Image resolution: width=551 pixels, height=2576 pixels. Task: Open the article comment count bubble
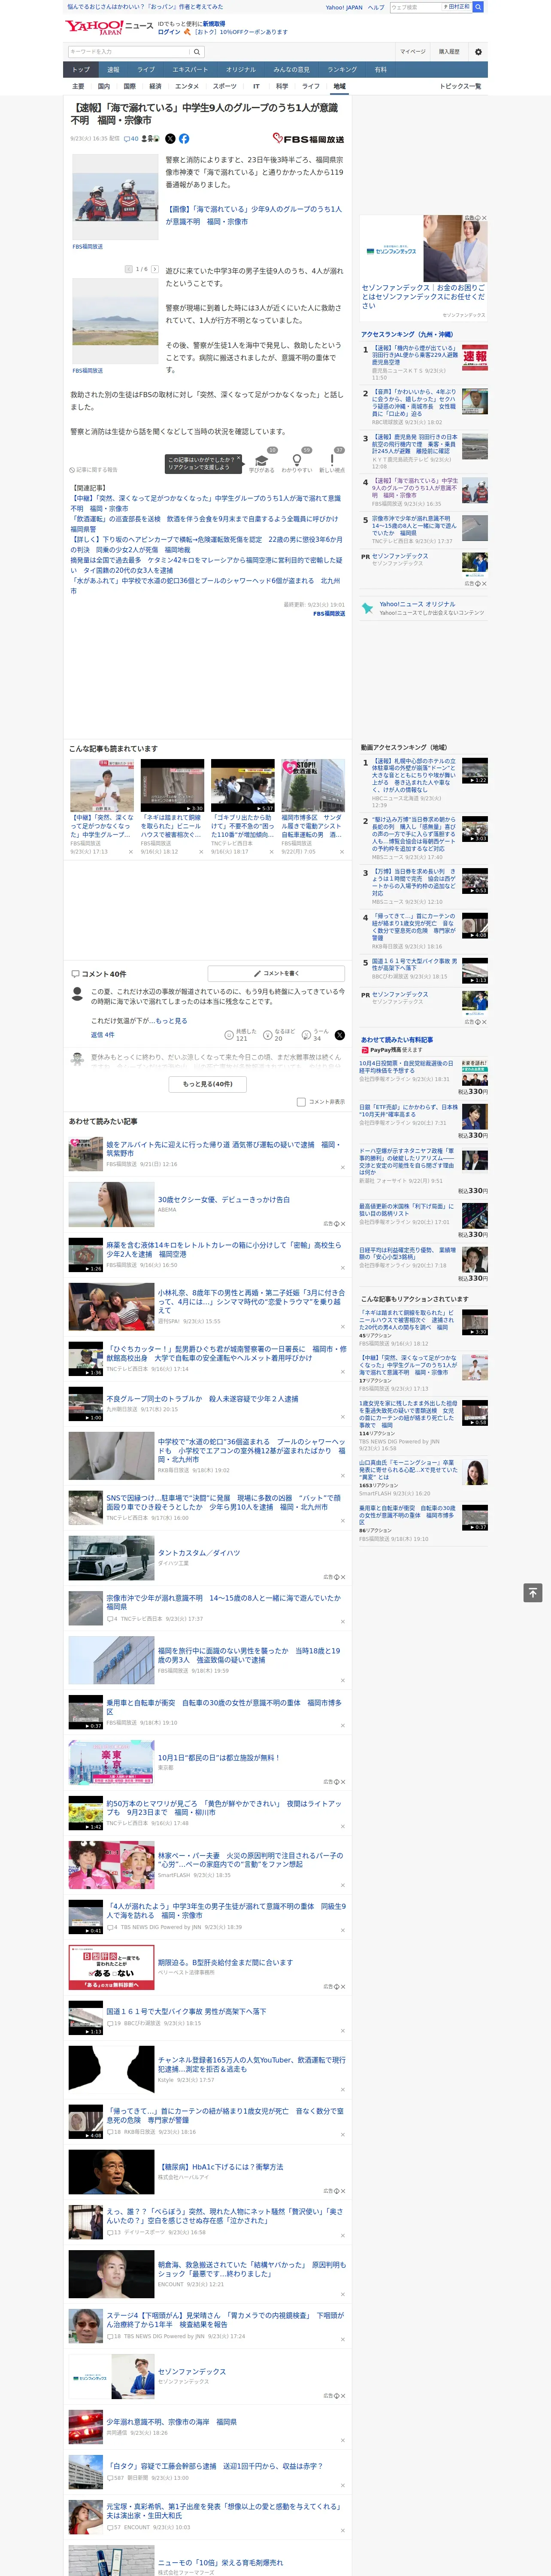point(131,139)
